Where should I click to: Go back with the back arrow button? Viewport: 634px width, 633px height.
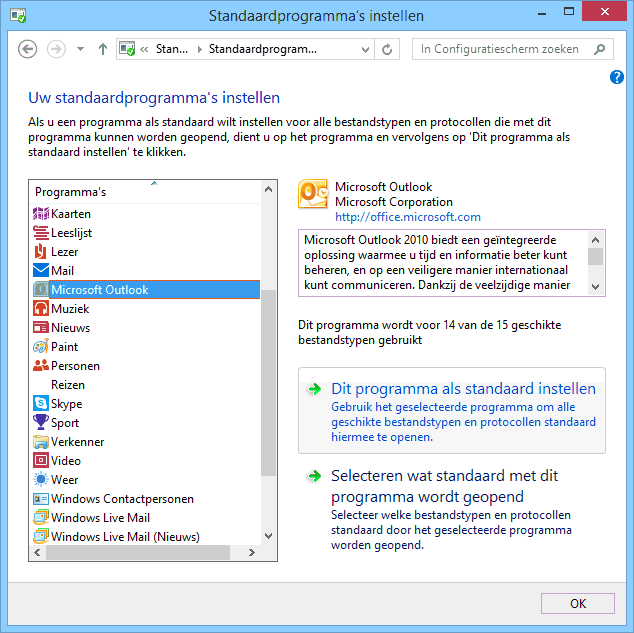[27, 49]
